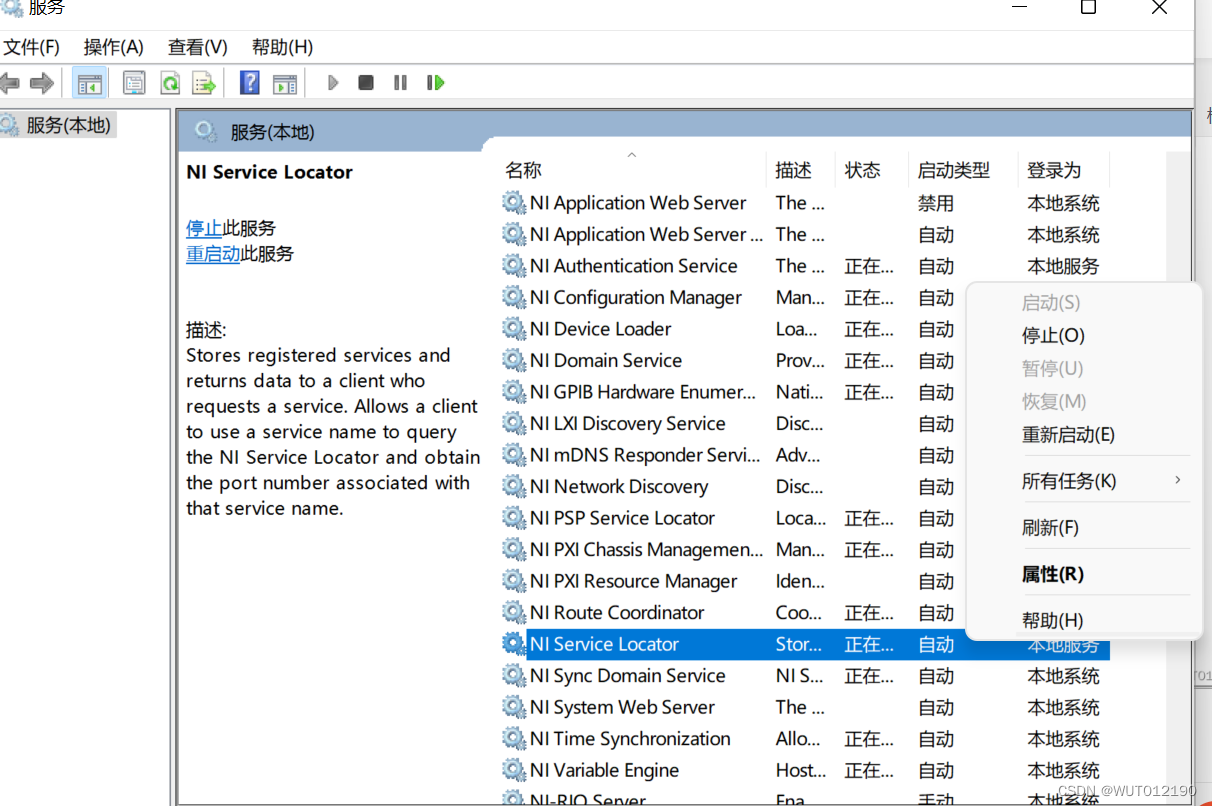Viewport: 1212px width, 806px height.
Task: Sort by the 登录为 column header
Action: 1064,170
